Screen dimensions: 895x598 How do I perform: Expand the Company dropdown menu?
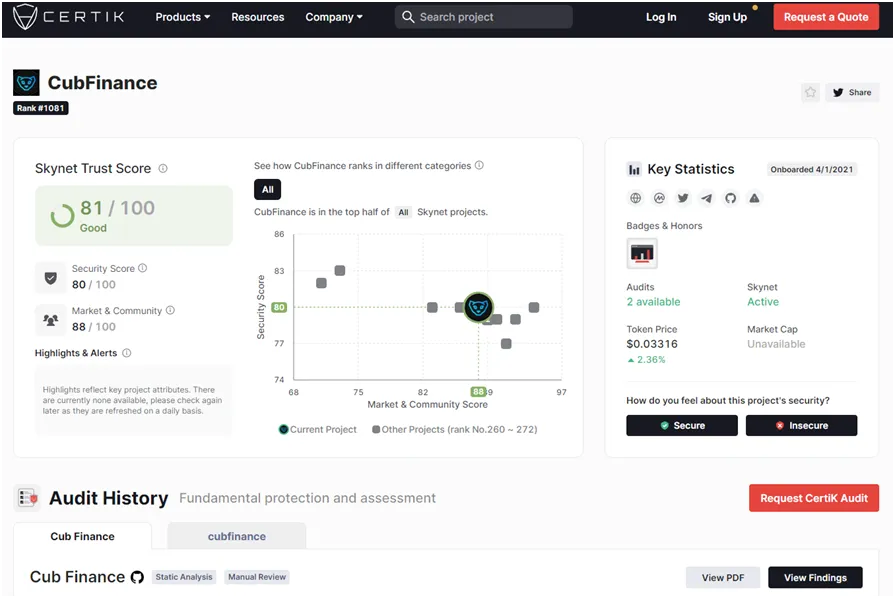334,17
